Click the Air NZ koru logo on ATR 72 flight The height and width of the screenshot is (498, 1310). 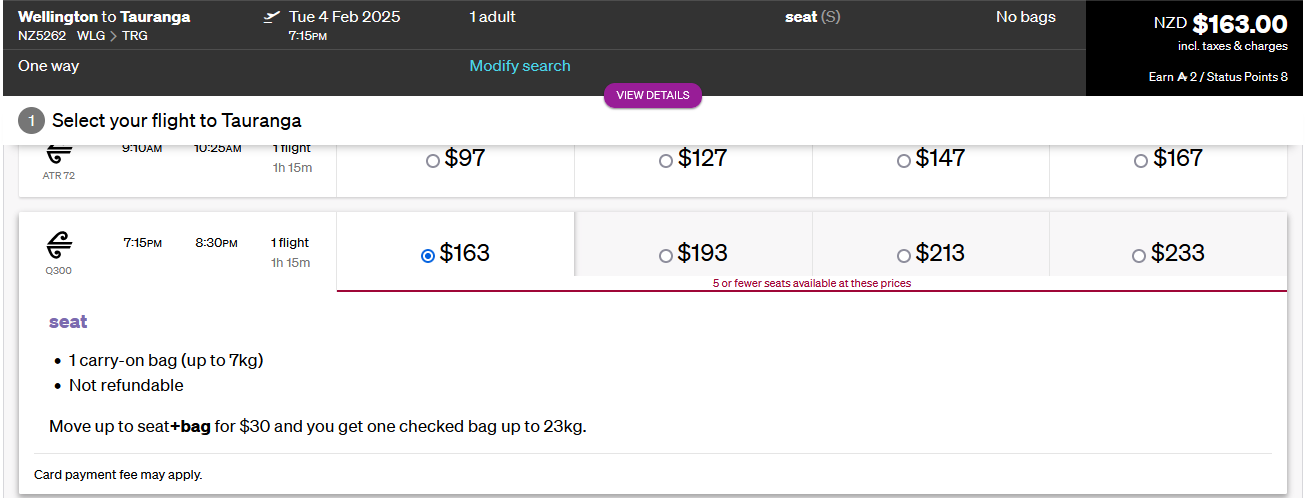click(60, 155)
